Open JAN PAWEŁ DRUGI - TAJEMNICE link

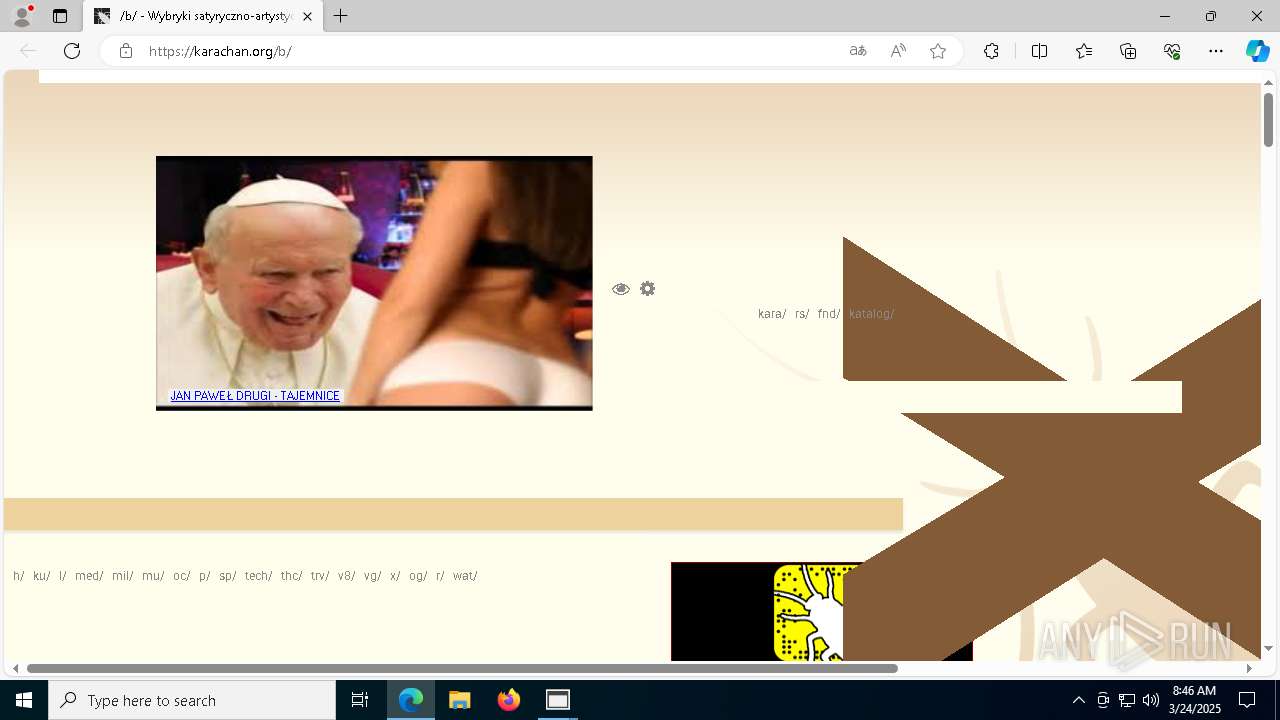click(x=255, y=396)
